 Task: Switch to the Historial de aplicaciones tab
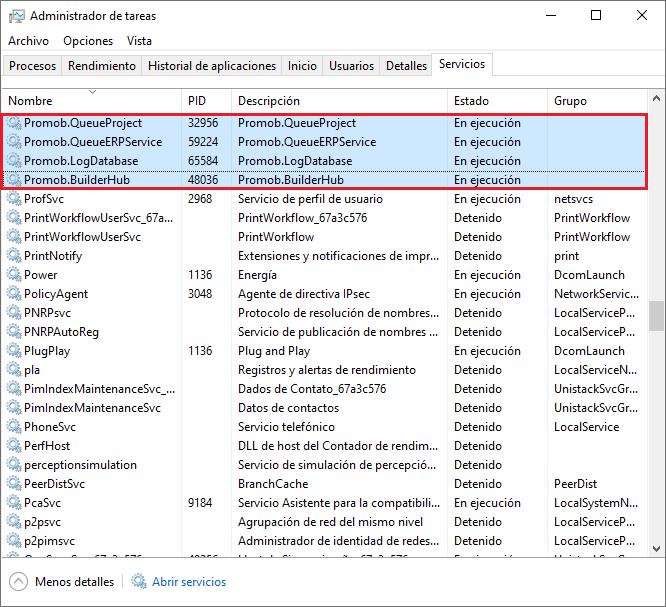[212, 66]
